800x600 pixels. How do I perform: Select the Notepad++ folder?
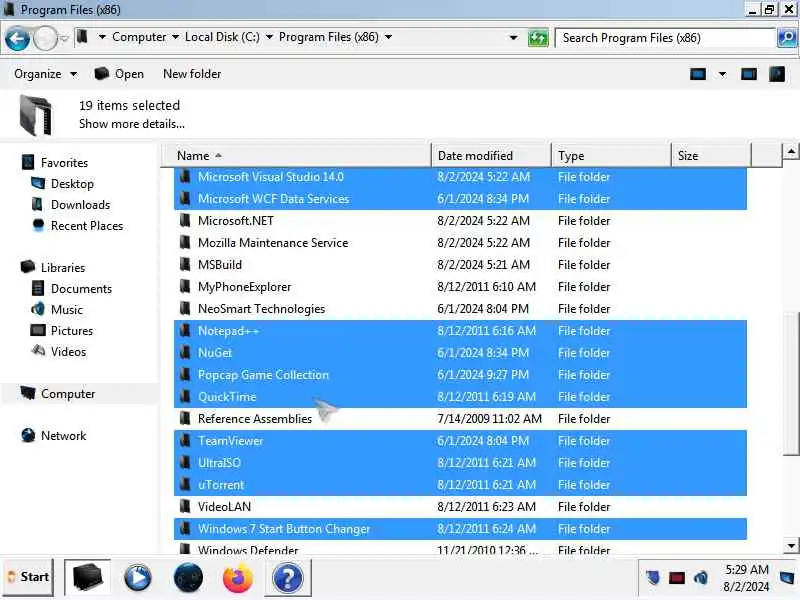[460, 331]
